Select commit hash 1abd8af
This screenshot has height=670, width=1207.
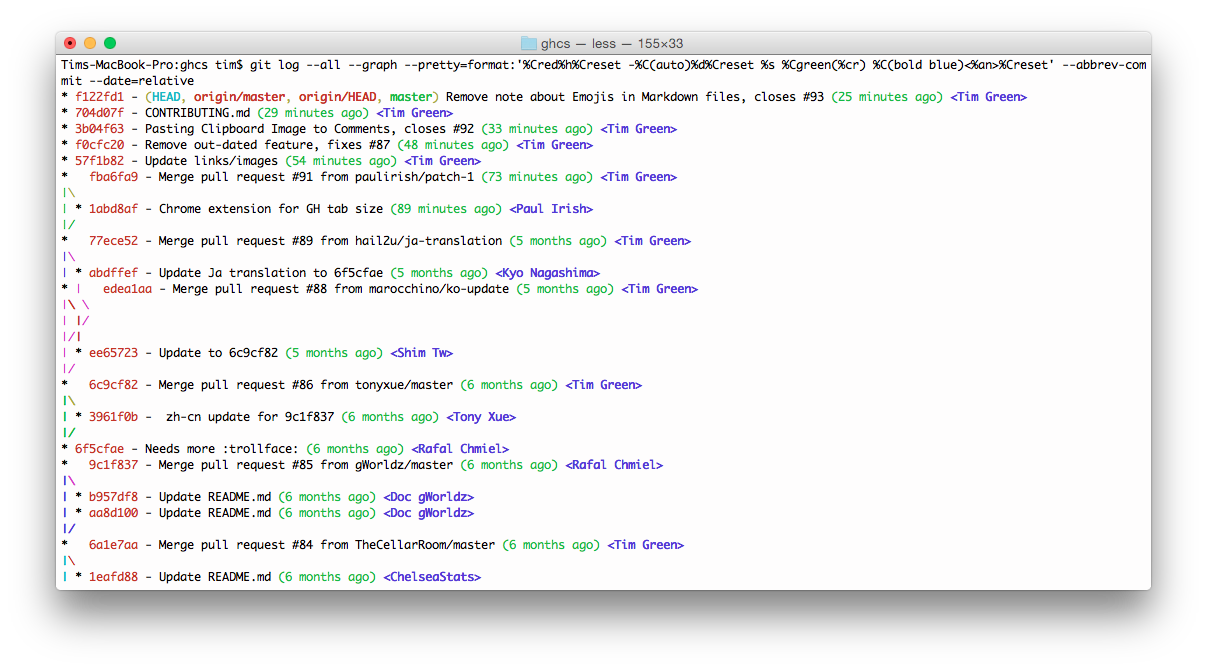click(113, 209)
